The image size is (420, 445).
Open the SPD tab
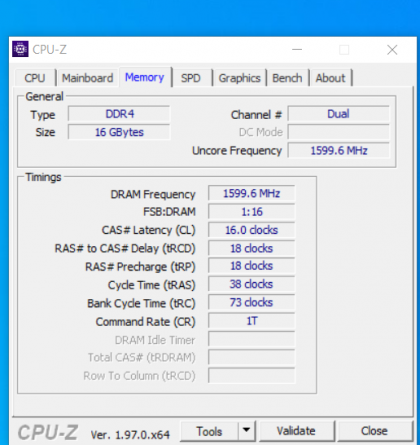click(x=191, y=78)
